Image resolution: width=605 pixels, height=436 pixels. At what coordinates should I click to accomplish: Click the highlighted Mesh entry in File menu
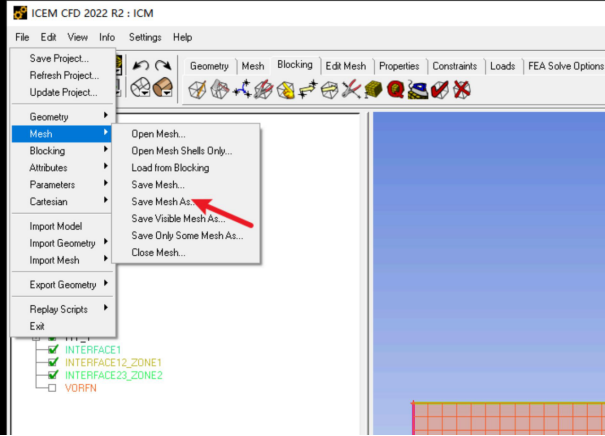[62, 134]
